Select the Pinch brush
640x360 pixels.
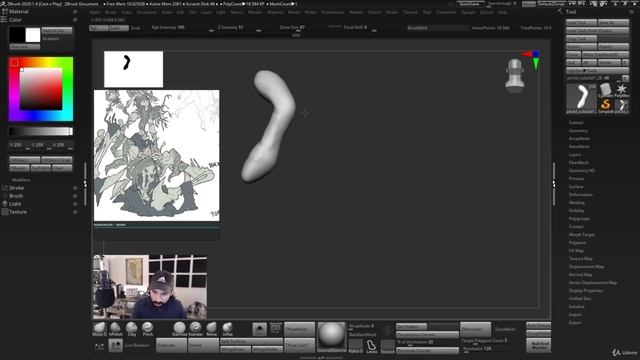[x=148, y=329]
